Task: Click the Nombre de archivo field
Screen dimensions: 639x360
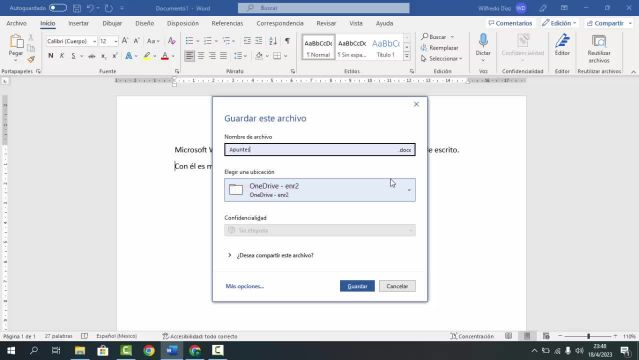Action: (x=320, y=150)
